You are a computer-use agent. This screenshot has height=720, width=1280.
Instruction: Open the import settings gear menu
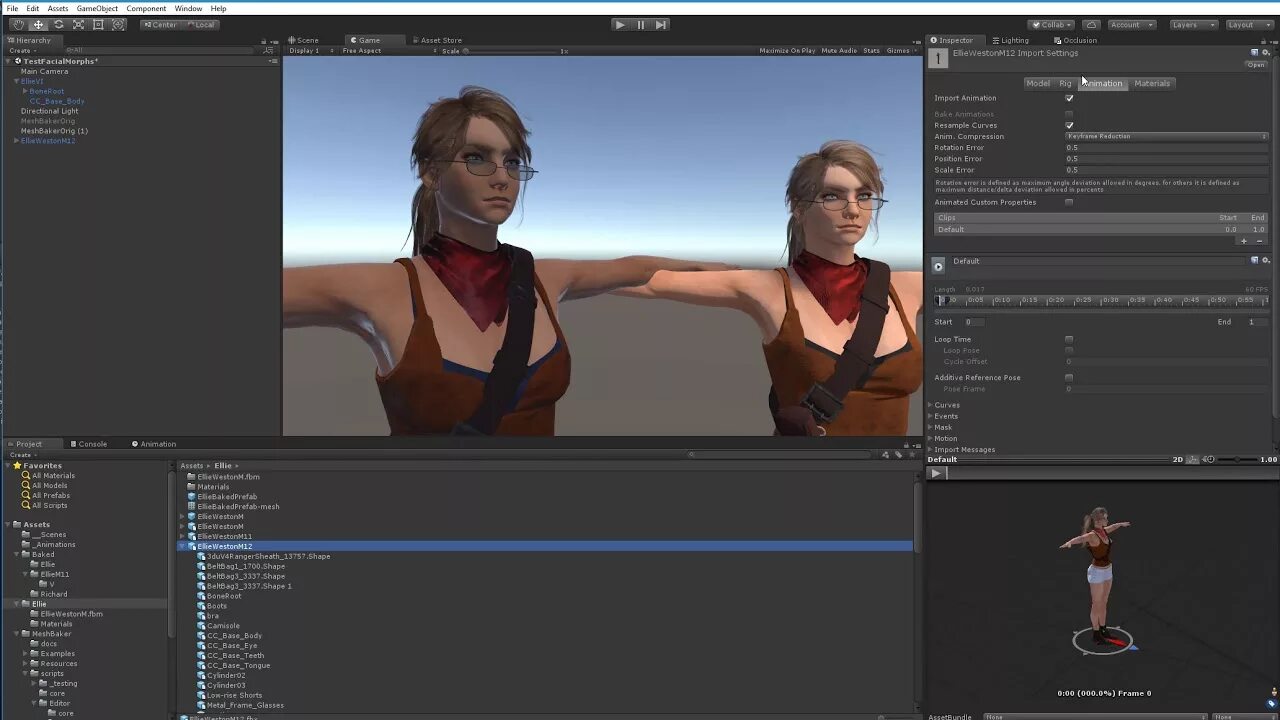tap(1265, 52)
